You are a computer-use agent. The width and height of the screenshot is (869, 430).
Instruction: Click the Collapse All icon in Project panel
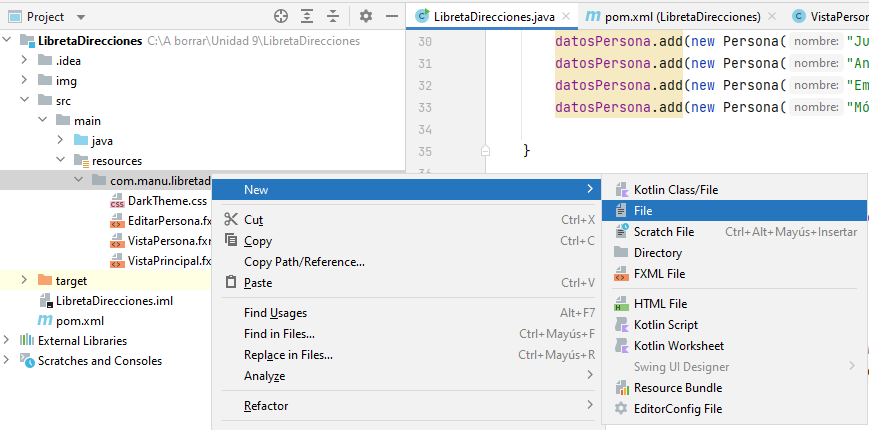[333, 17]
